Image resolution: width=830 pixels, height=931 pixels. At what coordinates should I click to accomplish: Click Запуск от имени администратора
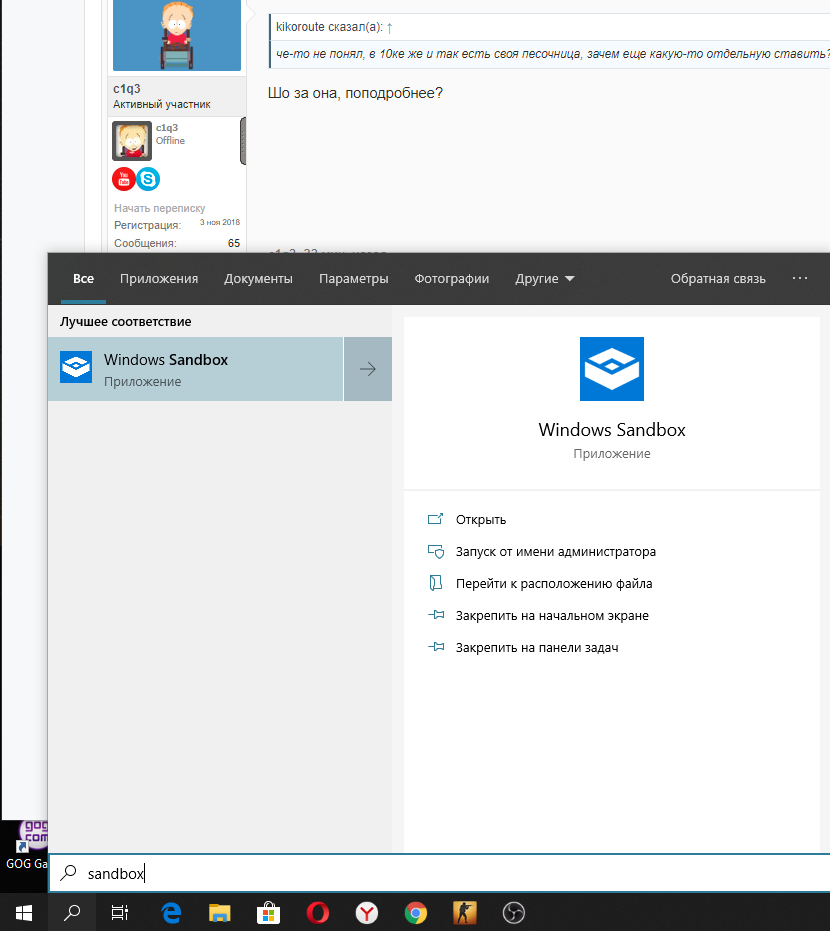(556, 552)
